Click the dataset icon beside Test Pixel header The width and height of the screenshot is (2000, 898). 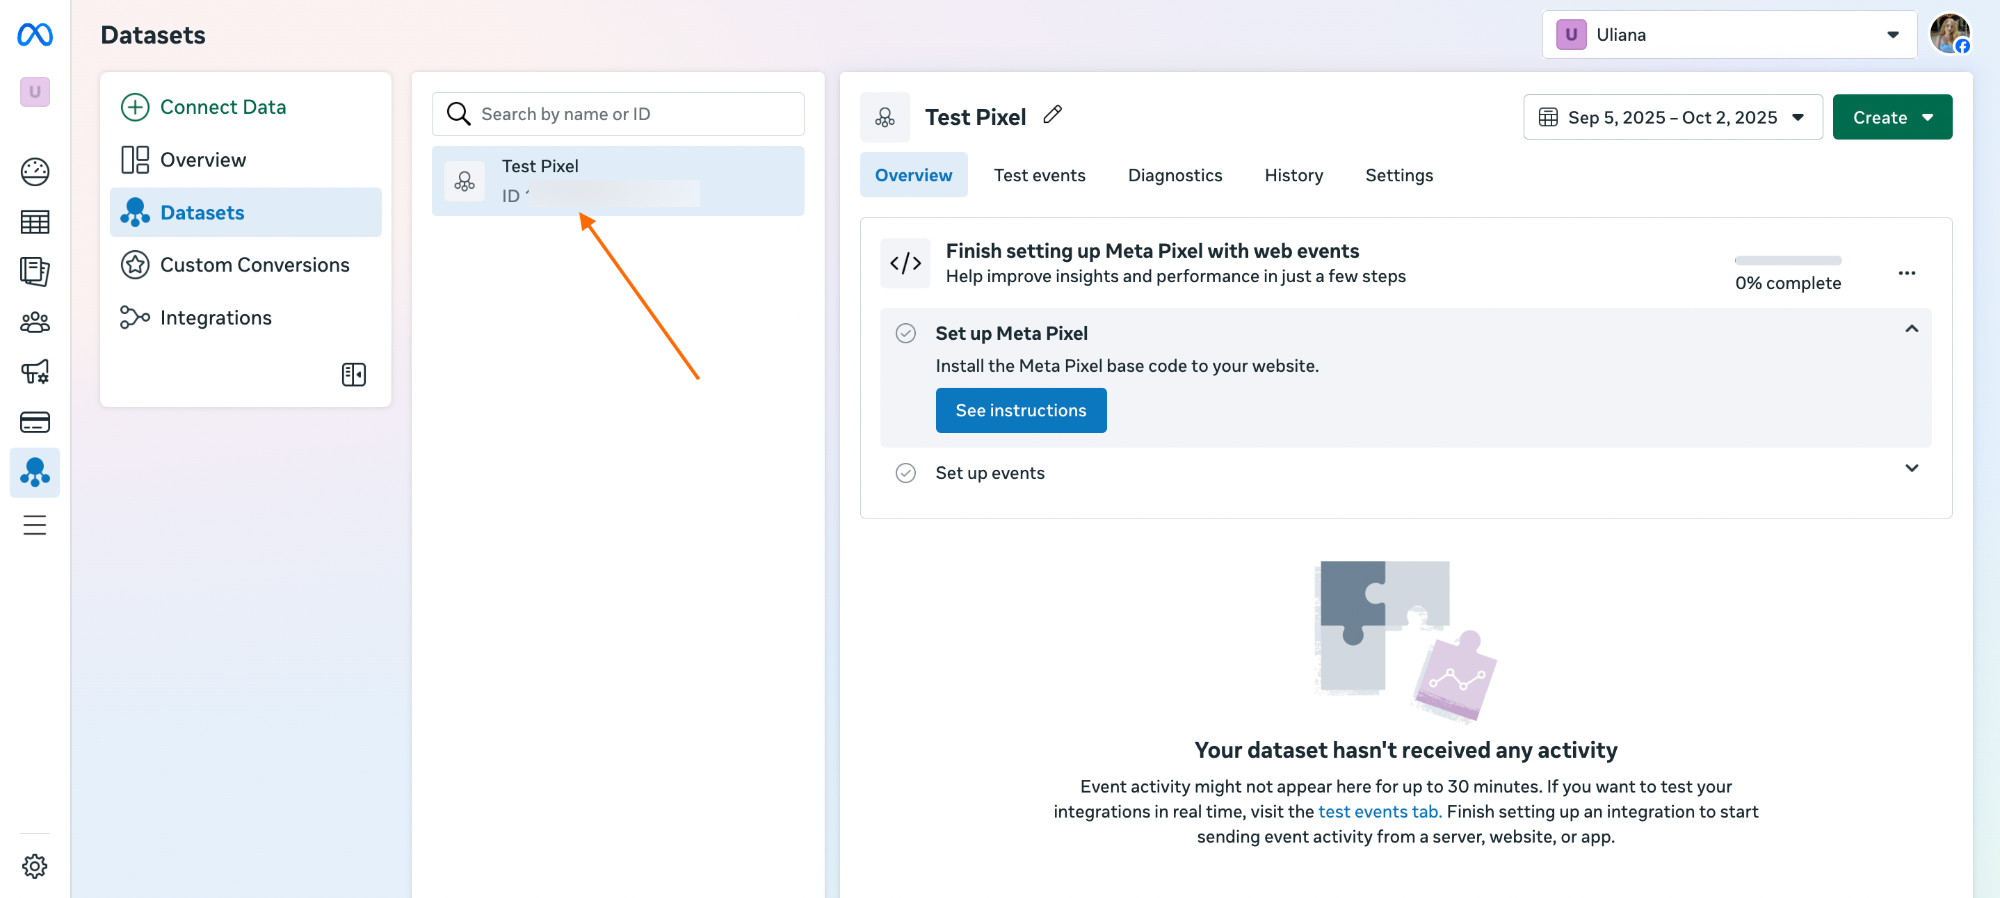pos(885,117)
